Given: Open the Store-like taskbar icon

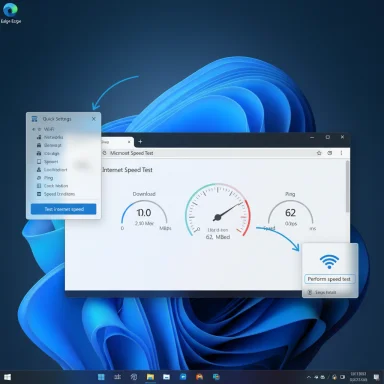Looking at the screenshot, I should click(216, 377).
